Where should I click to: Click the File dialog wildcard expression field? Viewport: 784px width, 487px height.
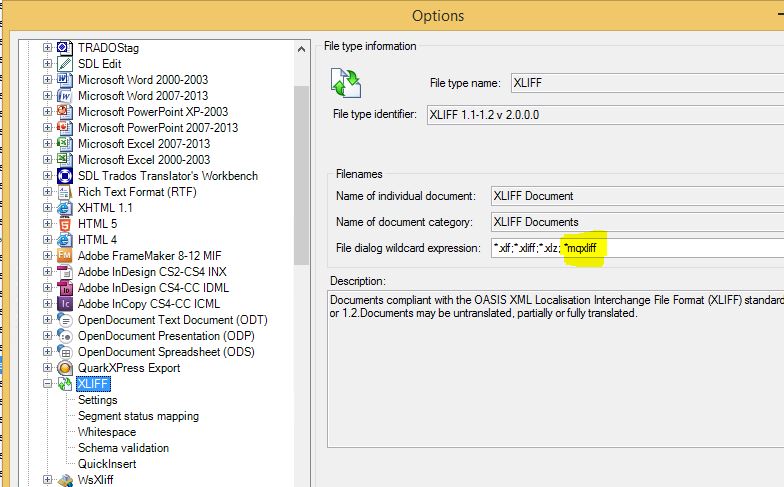637,248
